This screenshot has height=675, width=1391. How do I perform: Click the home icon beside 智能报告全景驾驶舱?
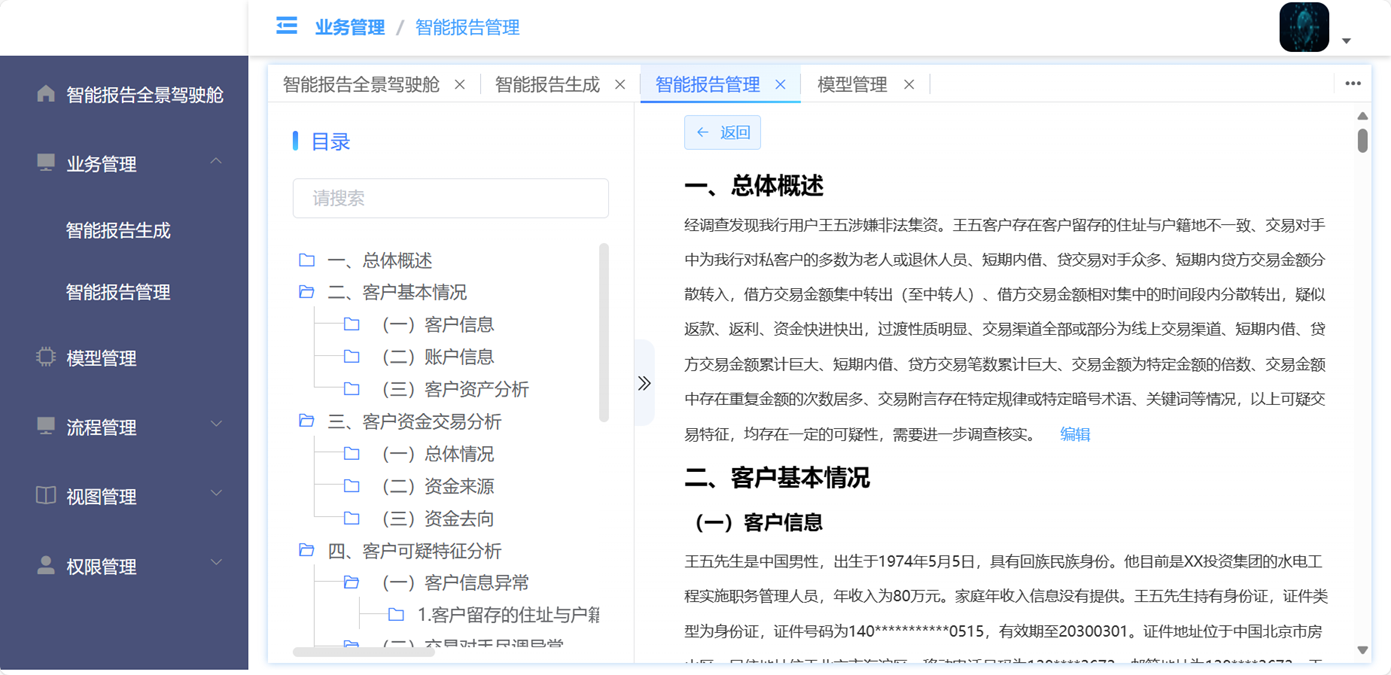click(46, 94)
